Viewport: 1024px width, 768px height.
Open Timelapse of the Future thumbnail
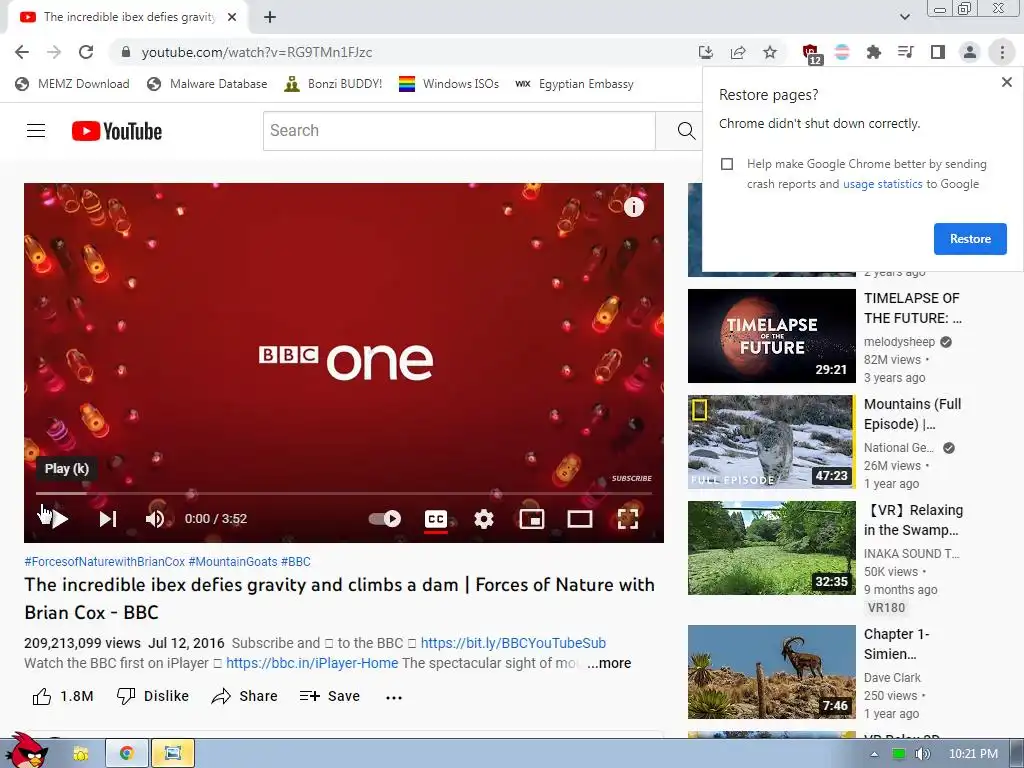click(771, 336)
